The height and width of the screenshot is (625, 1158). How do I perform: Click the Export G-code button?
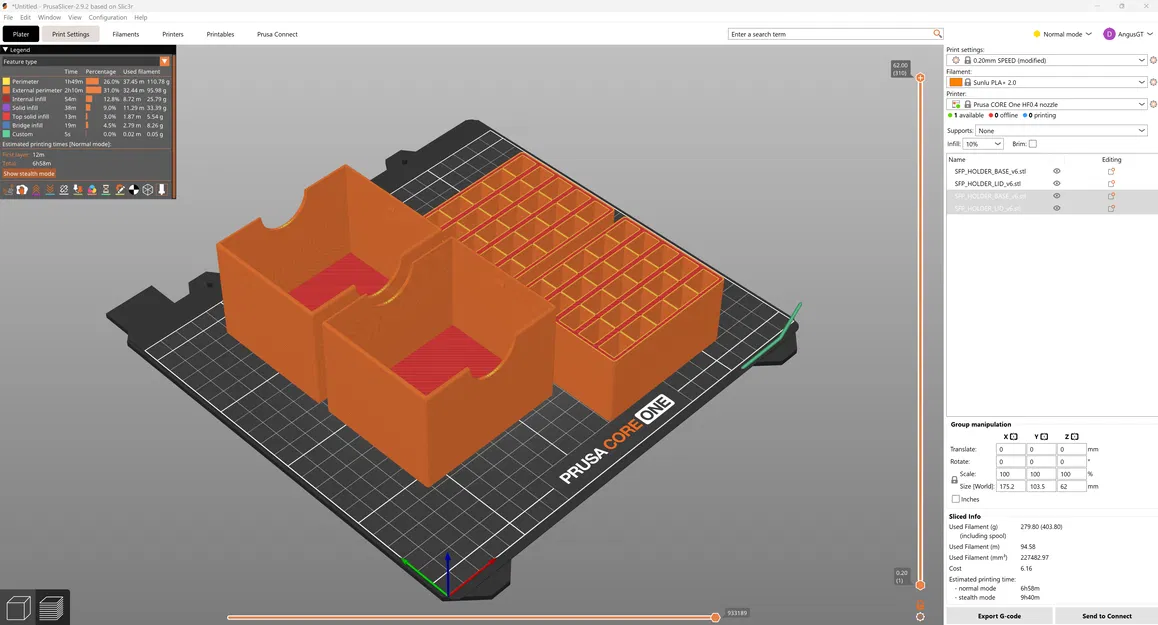coord(999,615)
